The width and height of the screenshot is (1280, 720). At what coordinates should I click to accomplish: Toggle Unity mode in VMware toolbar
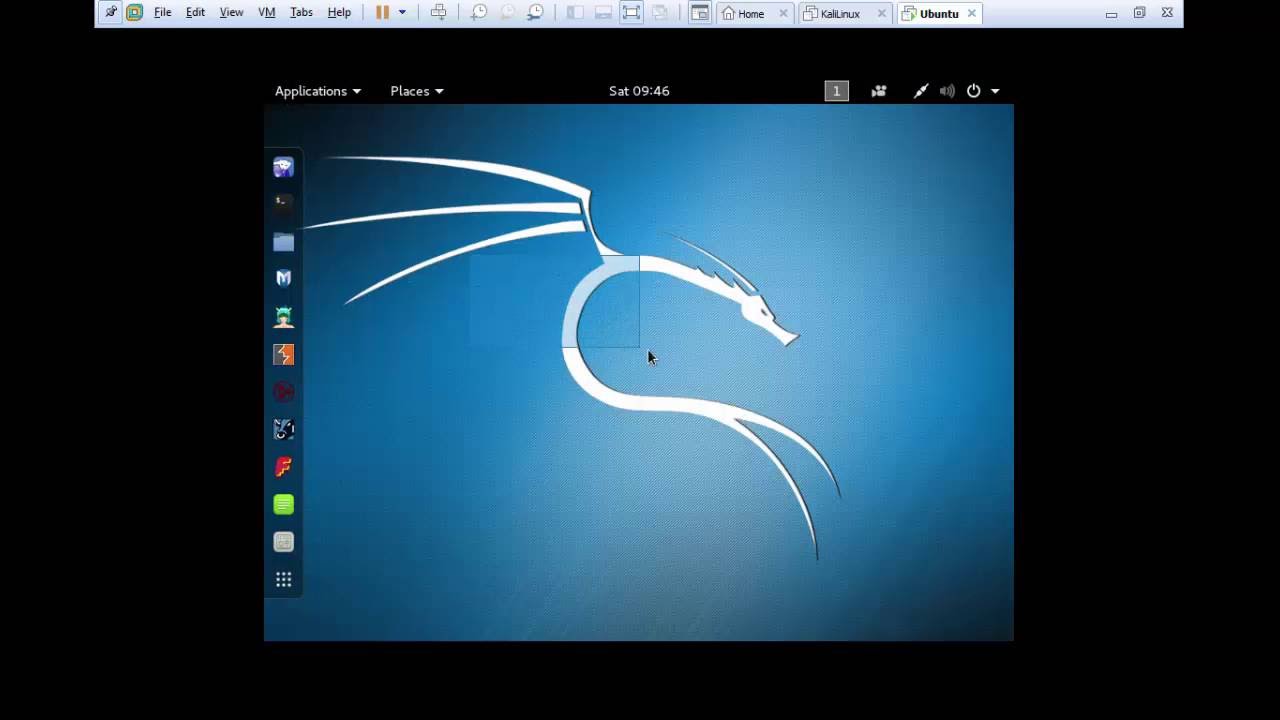pos(660,13)
